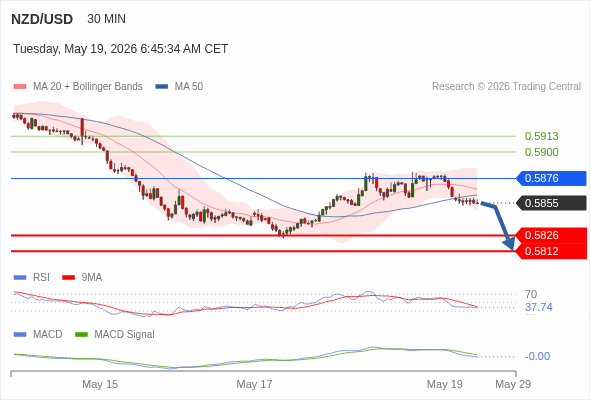Image resolution: width=590 pixels, height=400 pixels.
Task: Click the MACD legend color marker
Action: (20, 335)
